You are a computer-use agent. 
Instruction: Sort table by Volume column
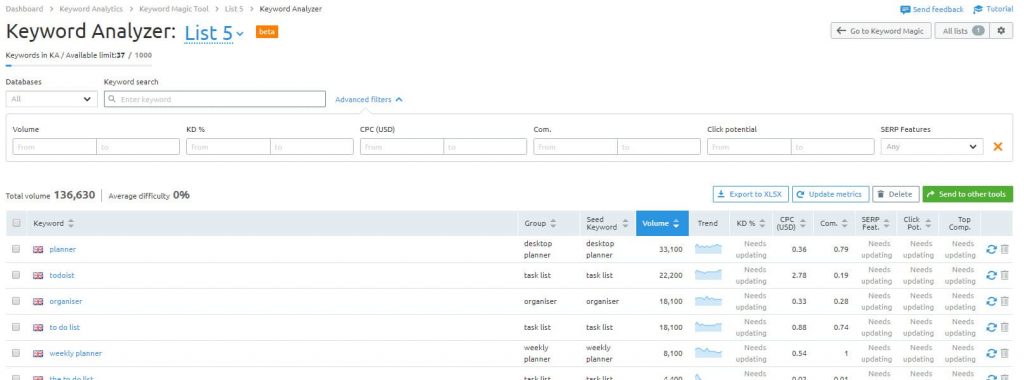662,223
